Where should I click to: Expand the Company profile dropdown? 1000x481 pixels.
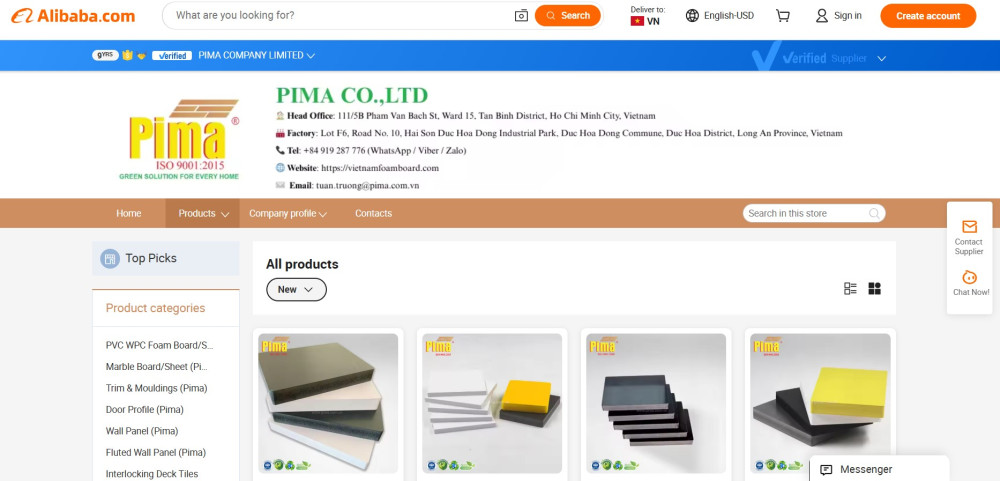click(288, 214)
